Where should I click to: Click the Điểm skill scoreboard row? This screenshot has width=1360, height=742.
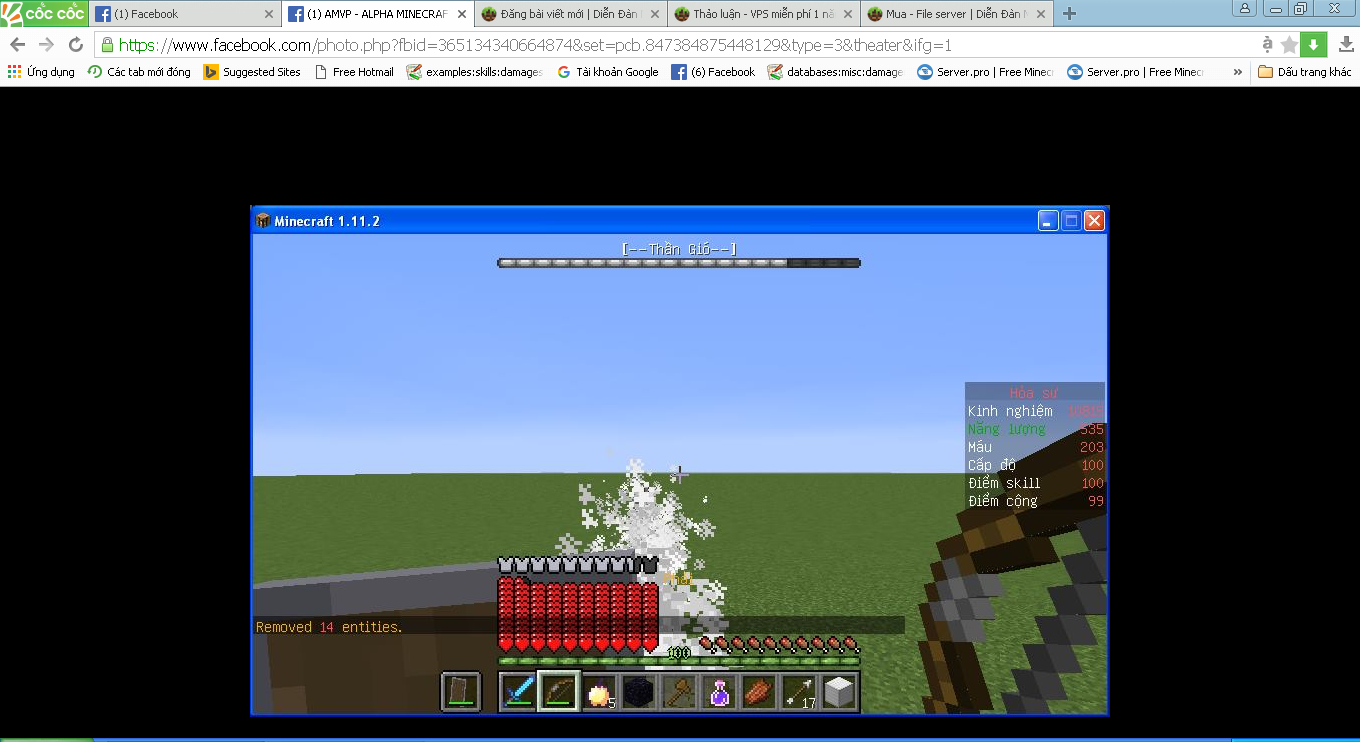(1035, 483)
